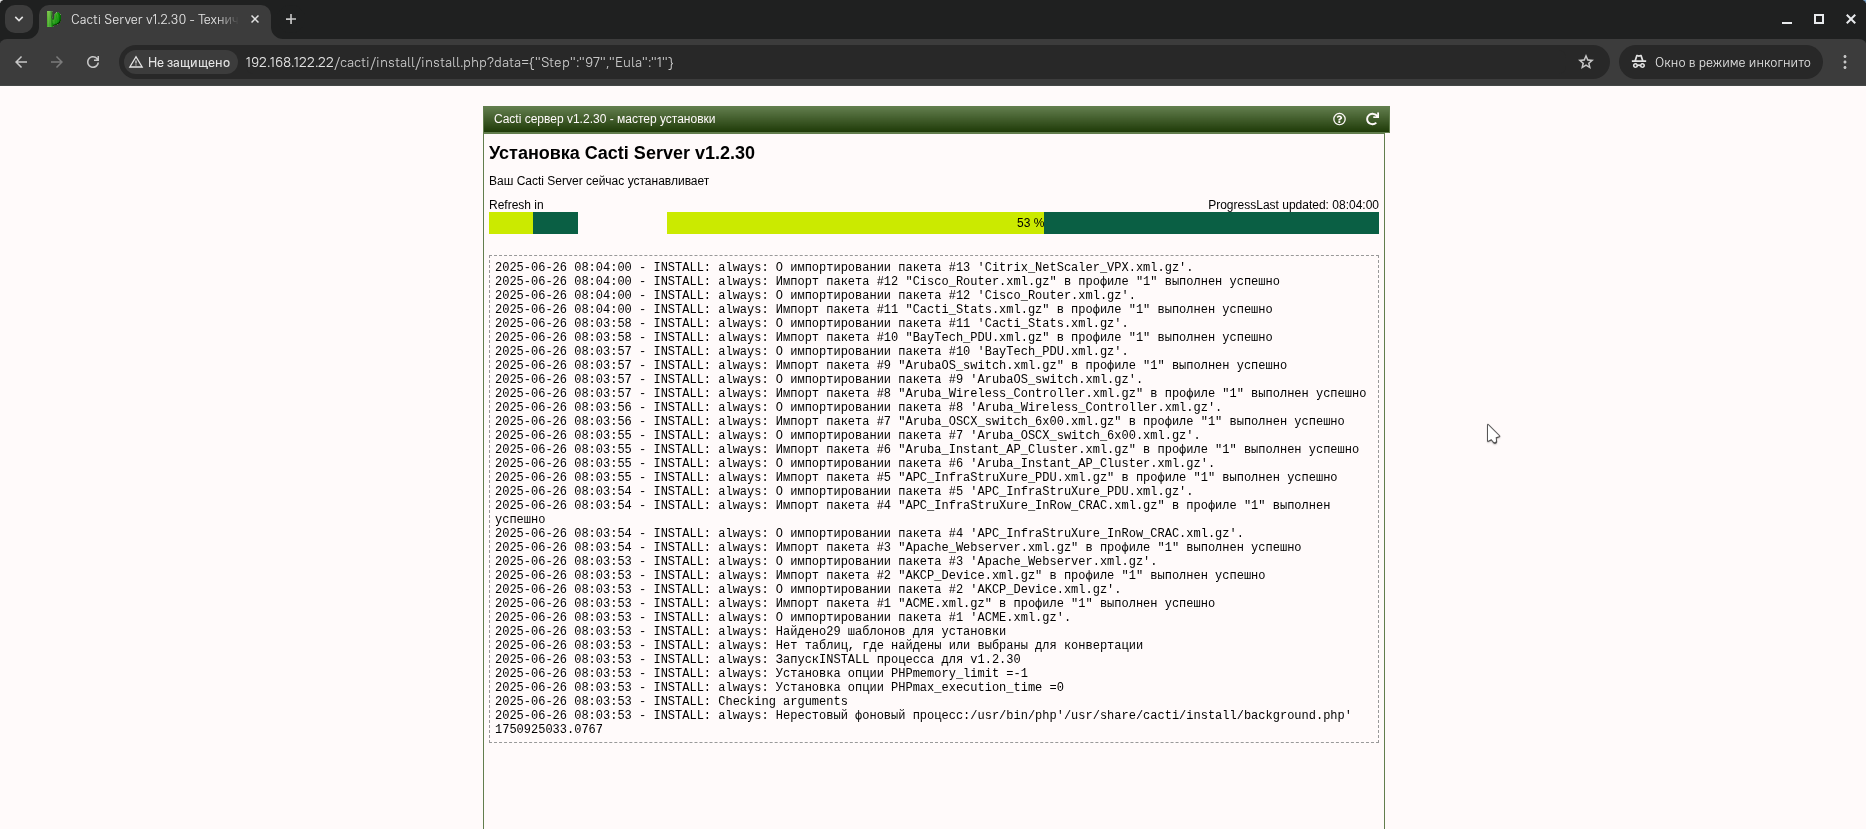Click the installer title 'Cacti сервер v1.2.30 - мастер установки'
This screenshot has height=829, width=1866.
[604, 119]
